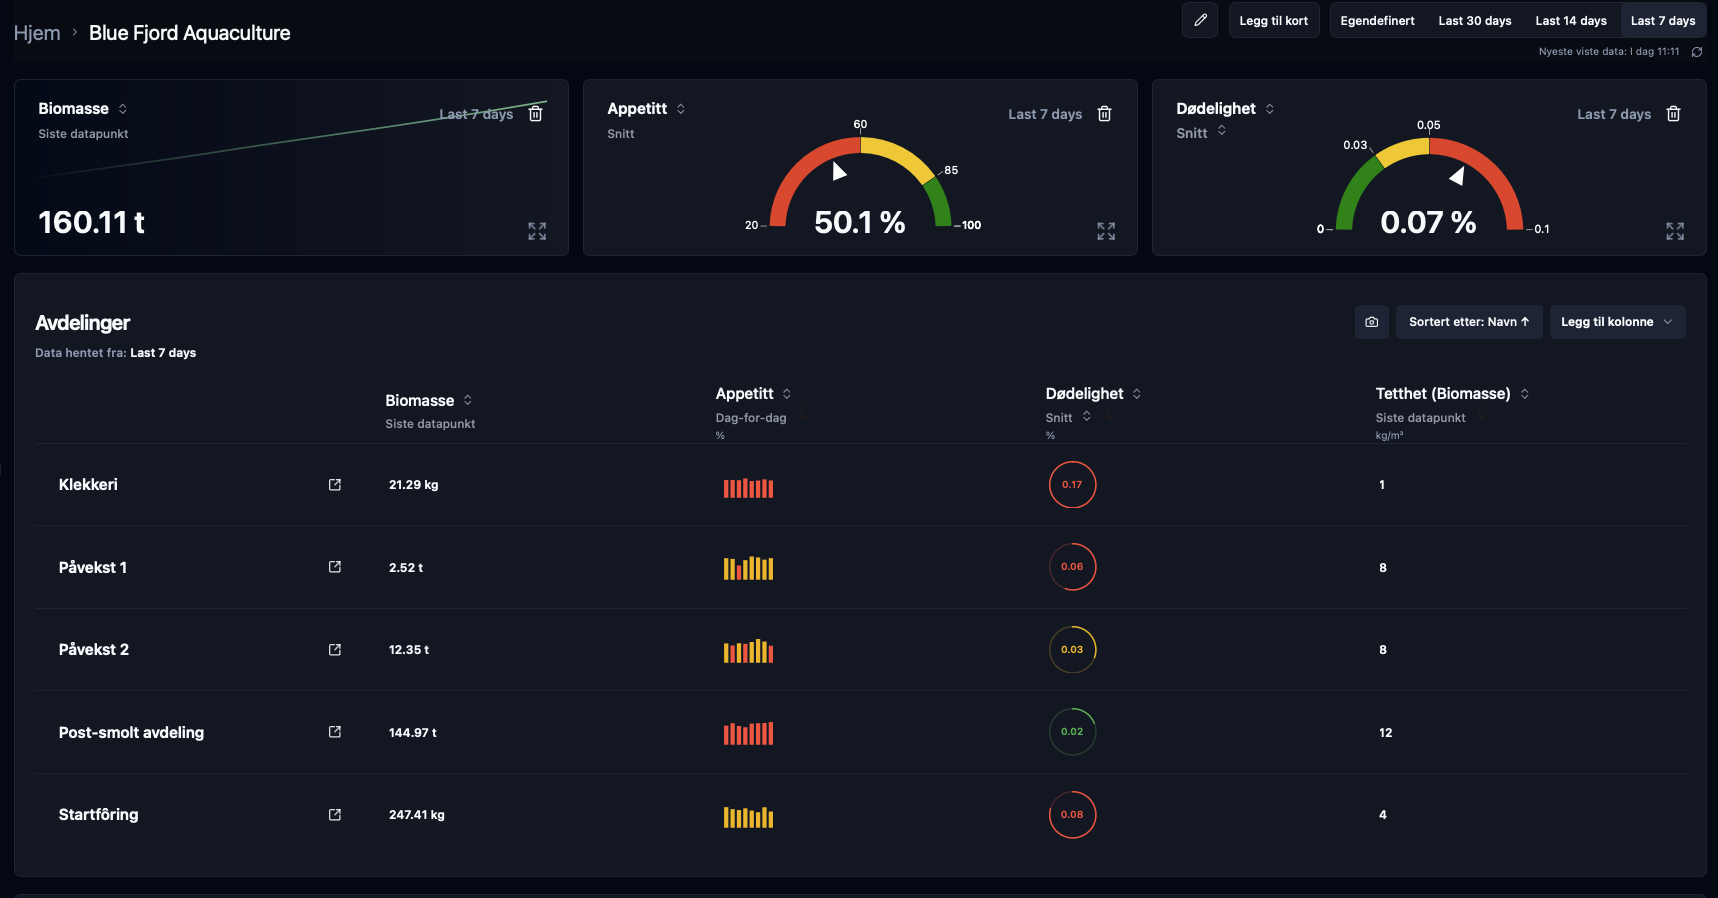Click the 12.35 t biomass cell
This screenshot has width=1718, height=898.
tap(409, 650)
